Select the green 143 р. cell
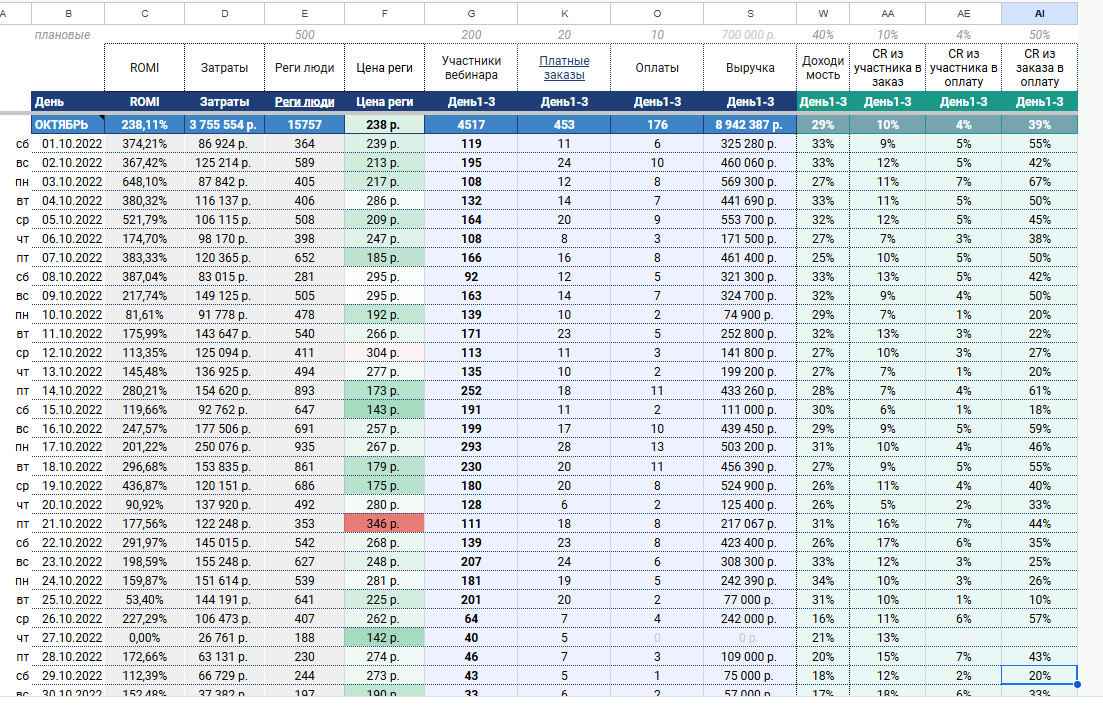This screenshot has width=1103, height=706. [384, 409]
